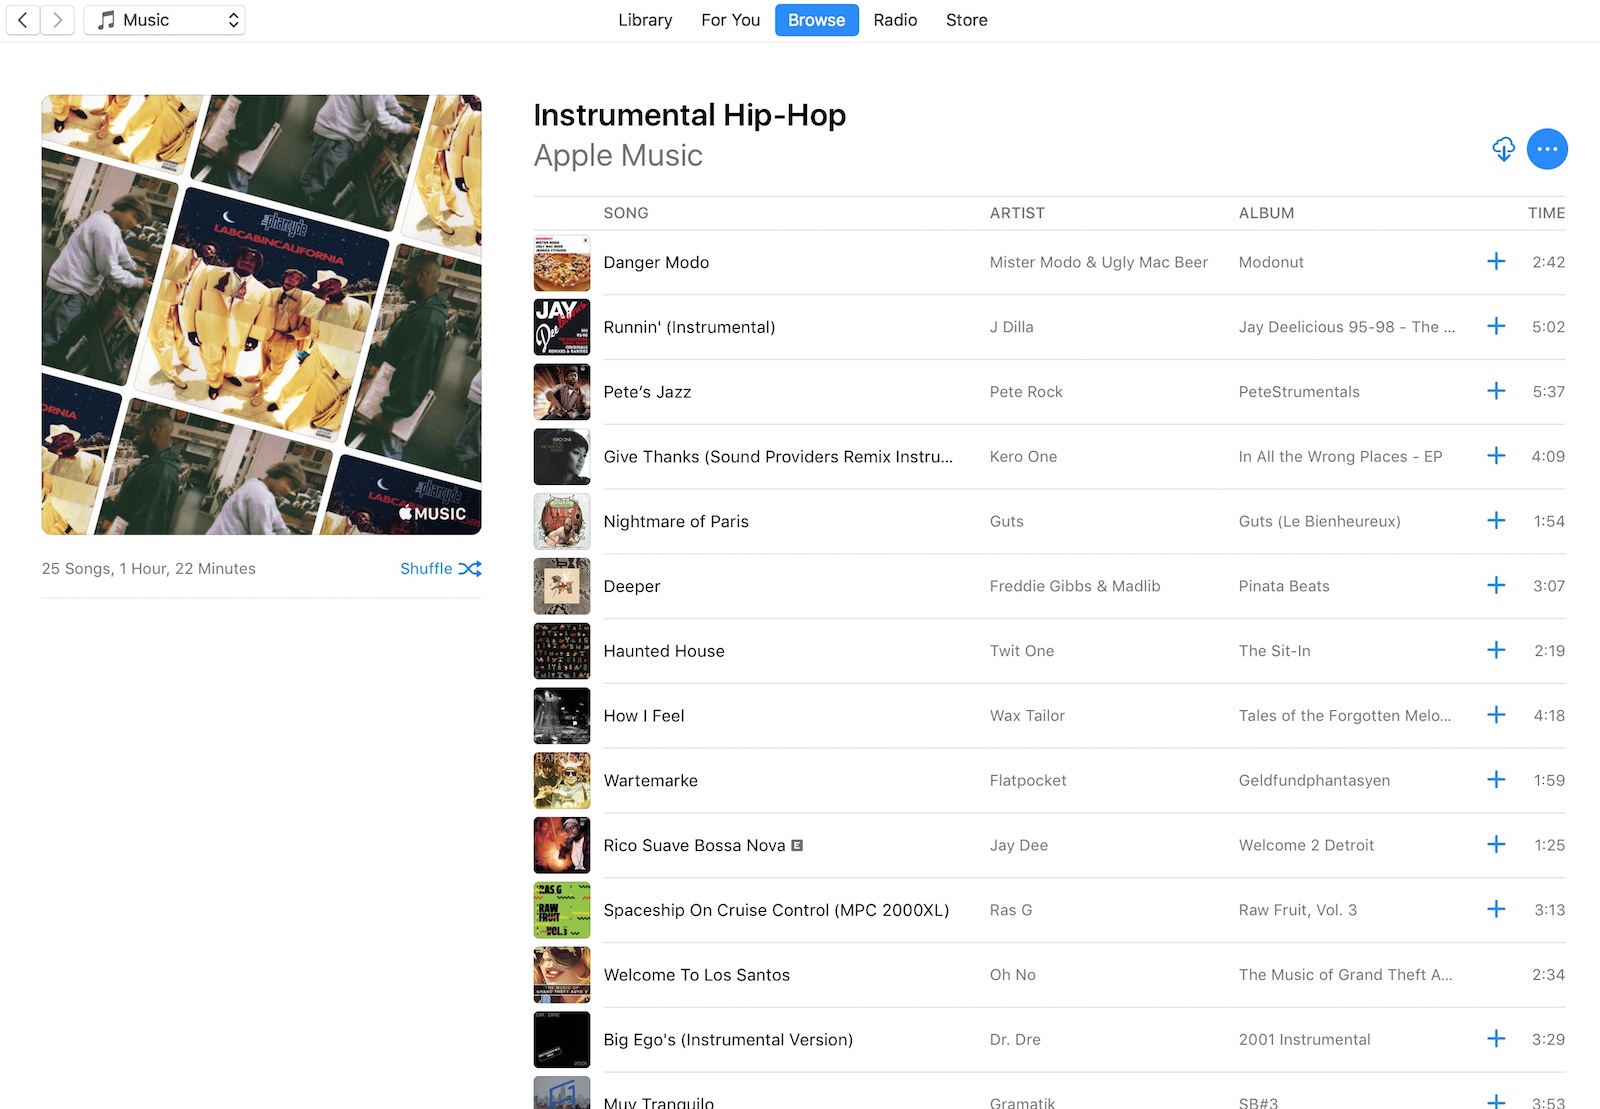Add Deeper to library
This screenshot has width=1600, height=1109.
point(1496,586)
